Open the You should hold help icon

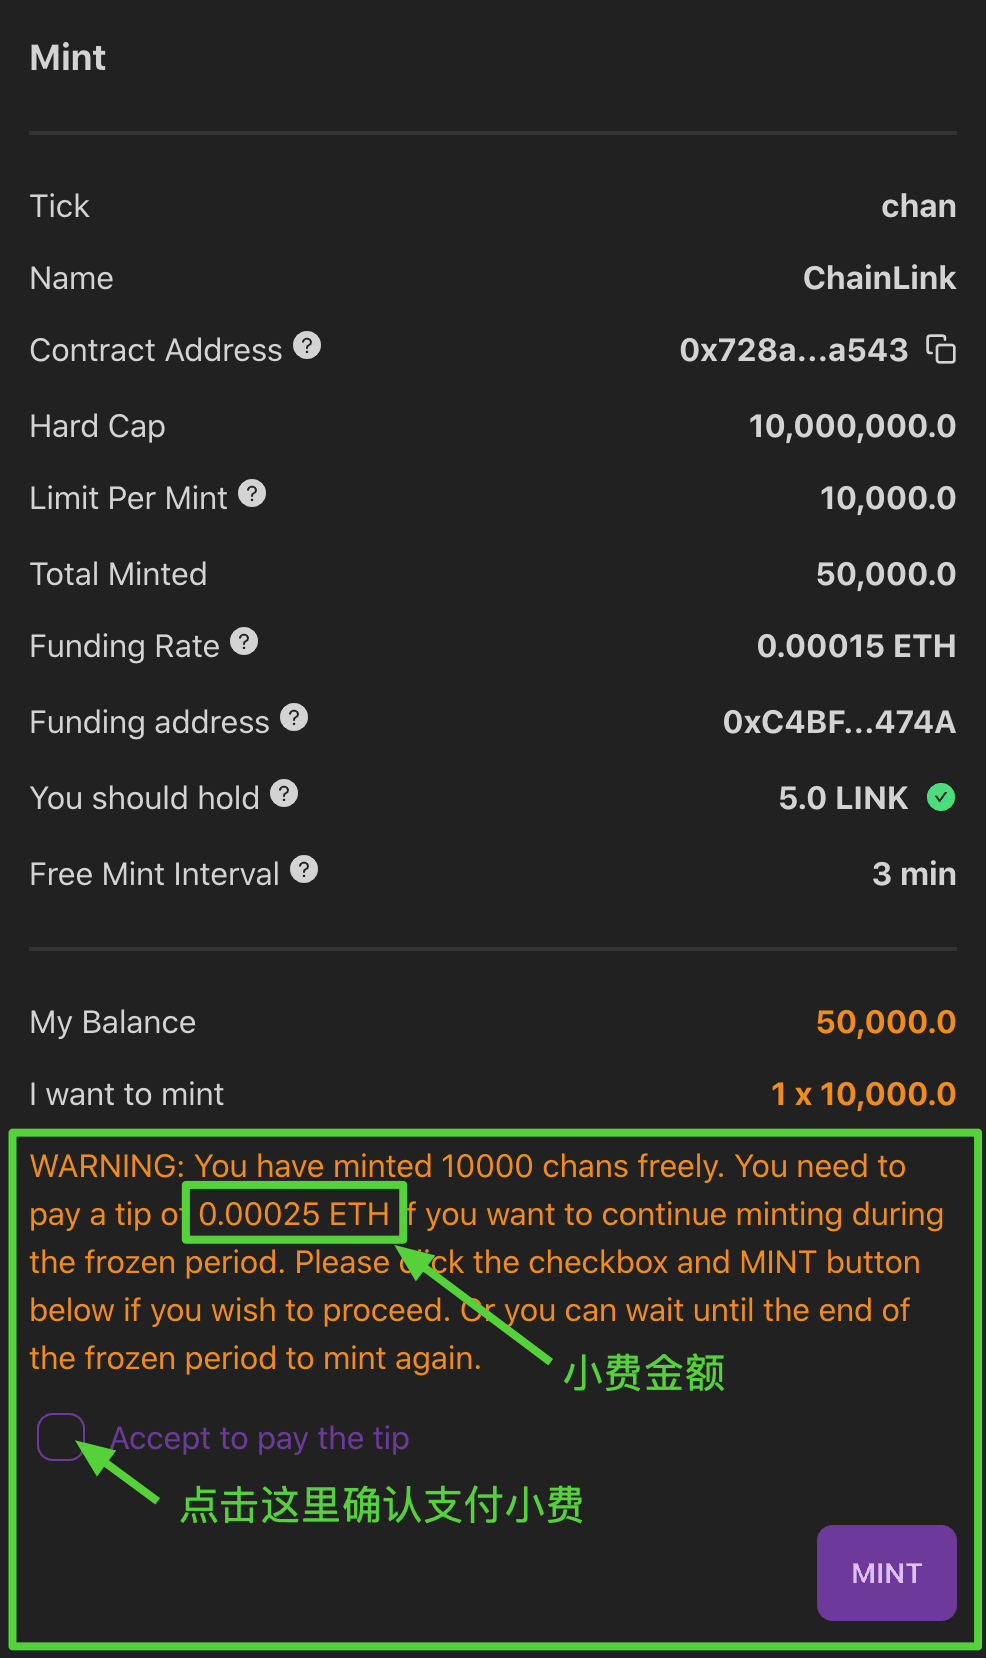click(284, 794)
